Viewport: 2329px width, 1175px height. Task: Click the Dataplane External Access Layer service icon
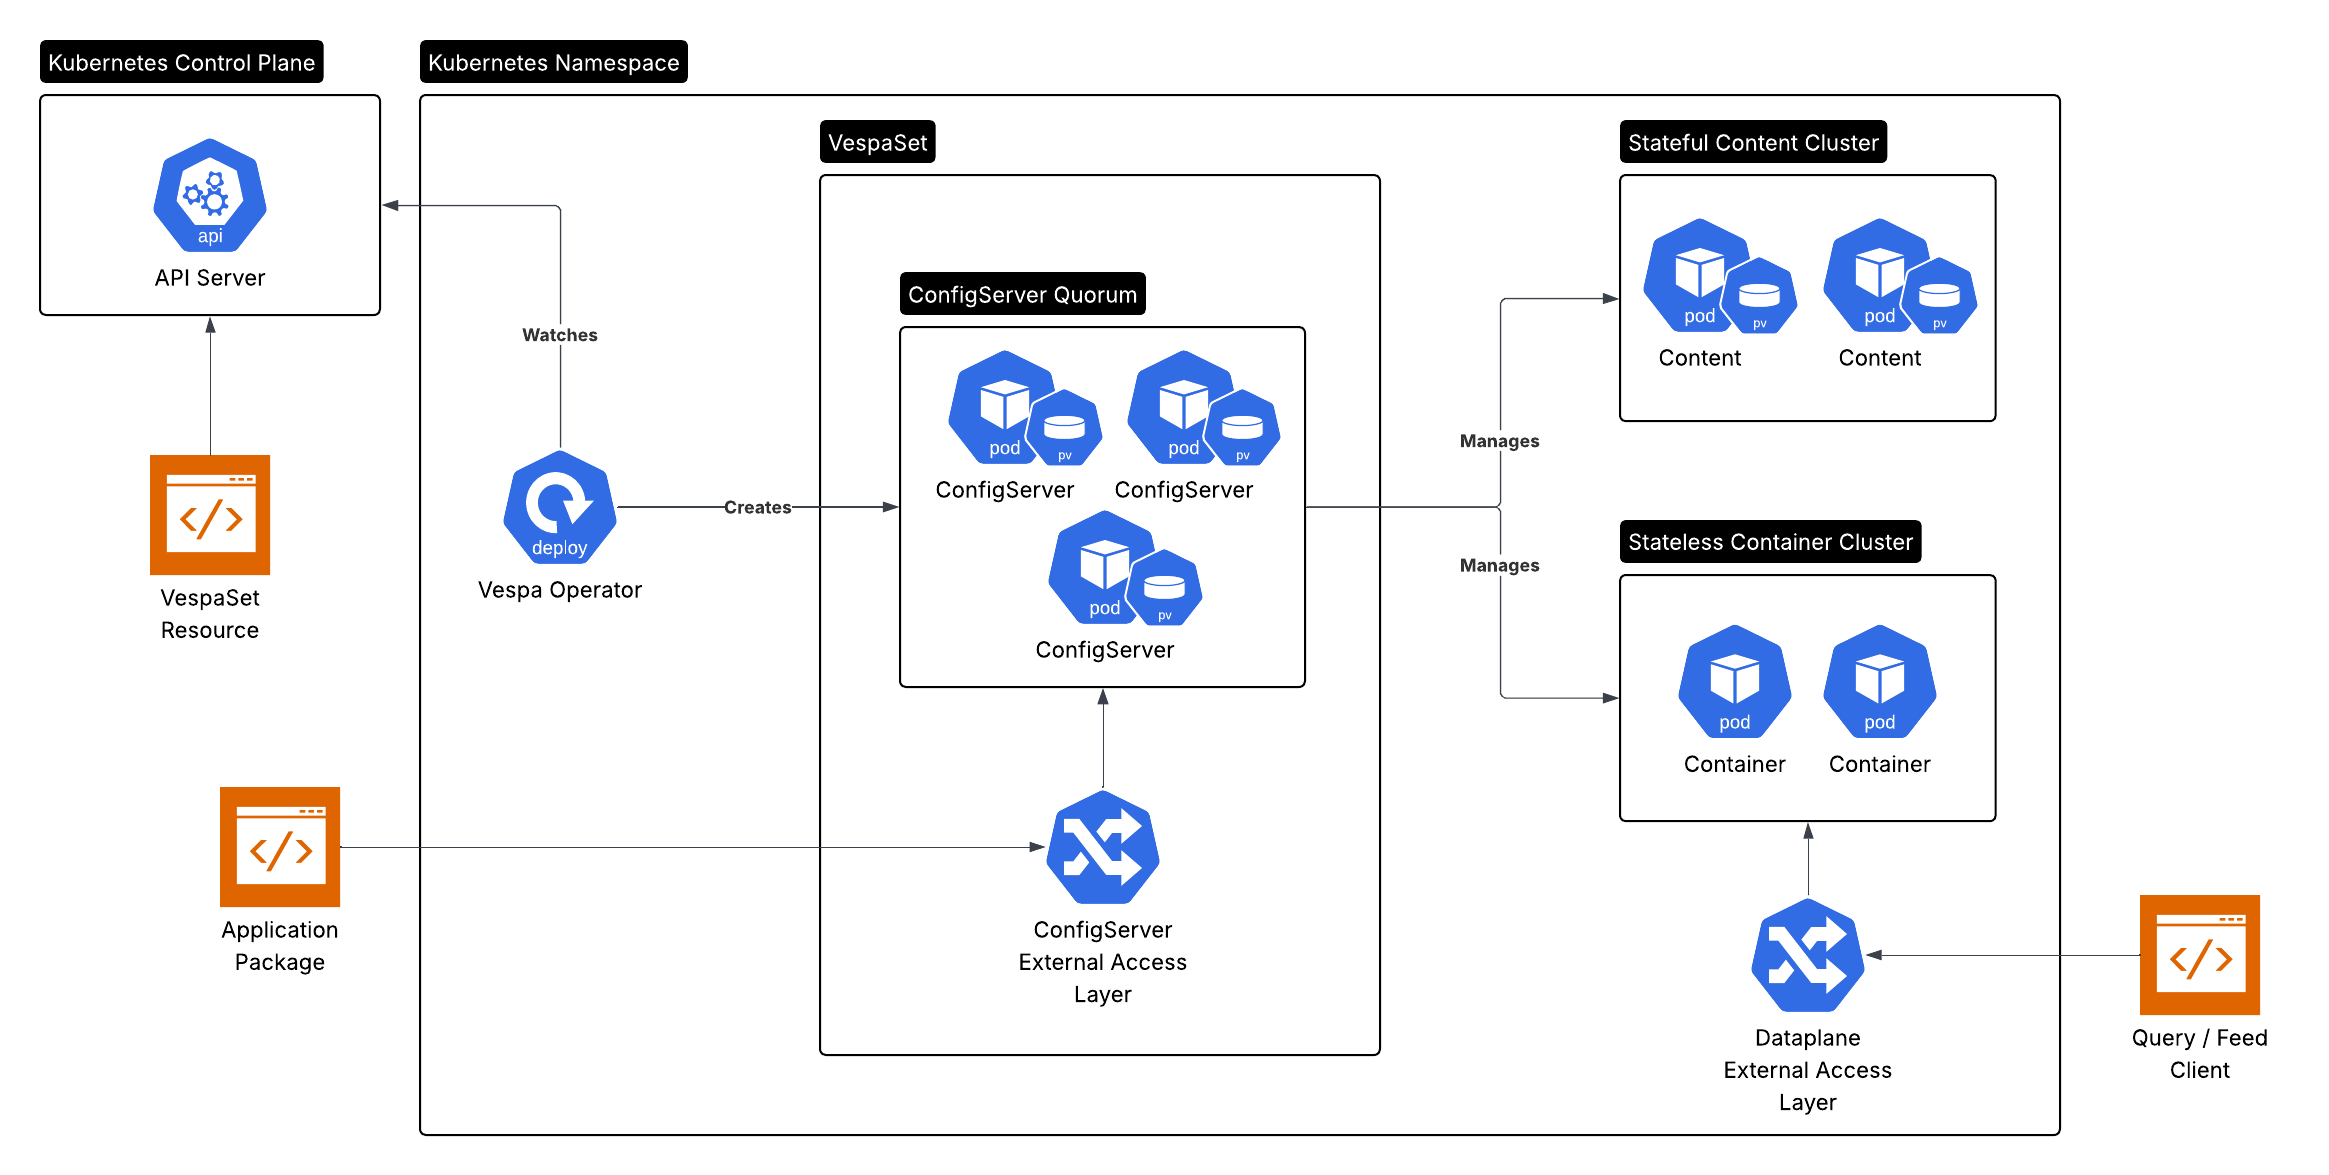pyautogui.click(x=1806, y=955)
